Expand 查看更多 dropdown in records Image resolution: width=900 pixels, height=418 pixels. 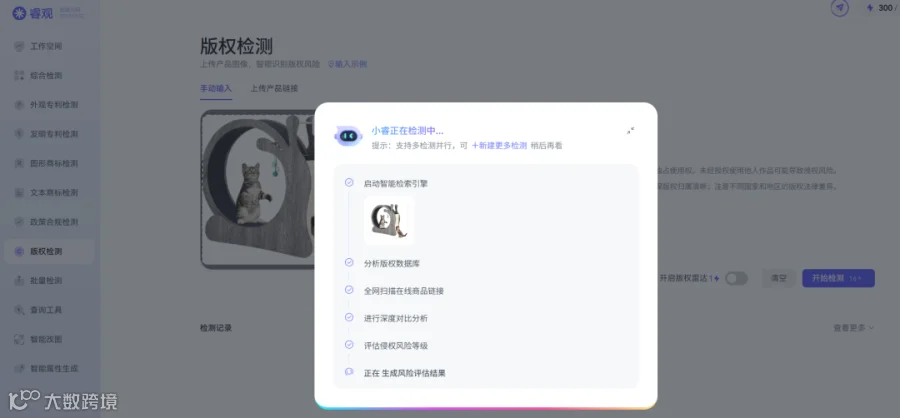(x=854, y=328)
